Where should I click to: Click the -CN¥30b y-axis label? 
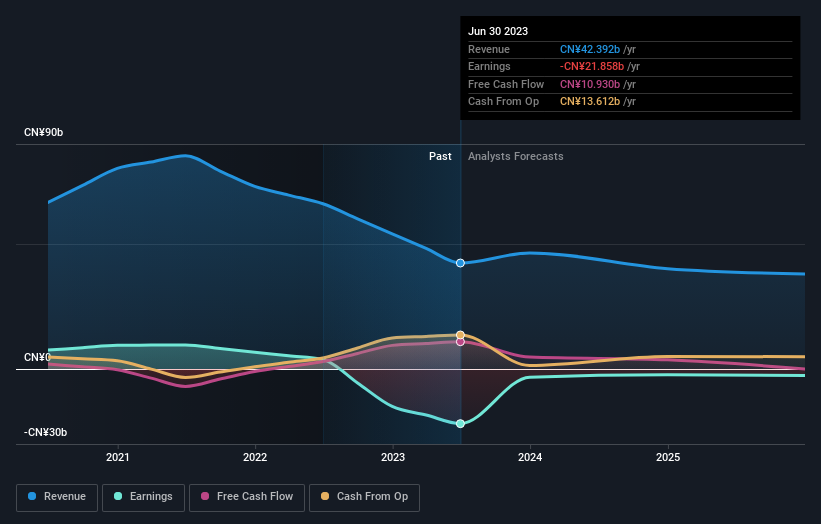(45, 432)
